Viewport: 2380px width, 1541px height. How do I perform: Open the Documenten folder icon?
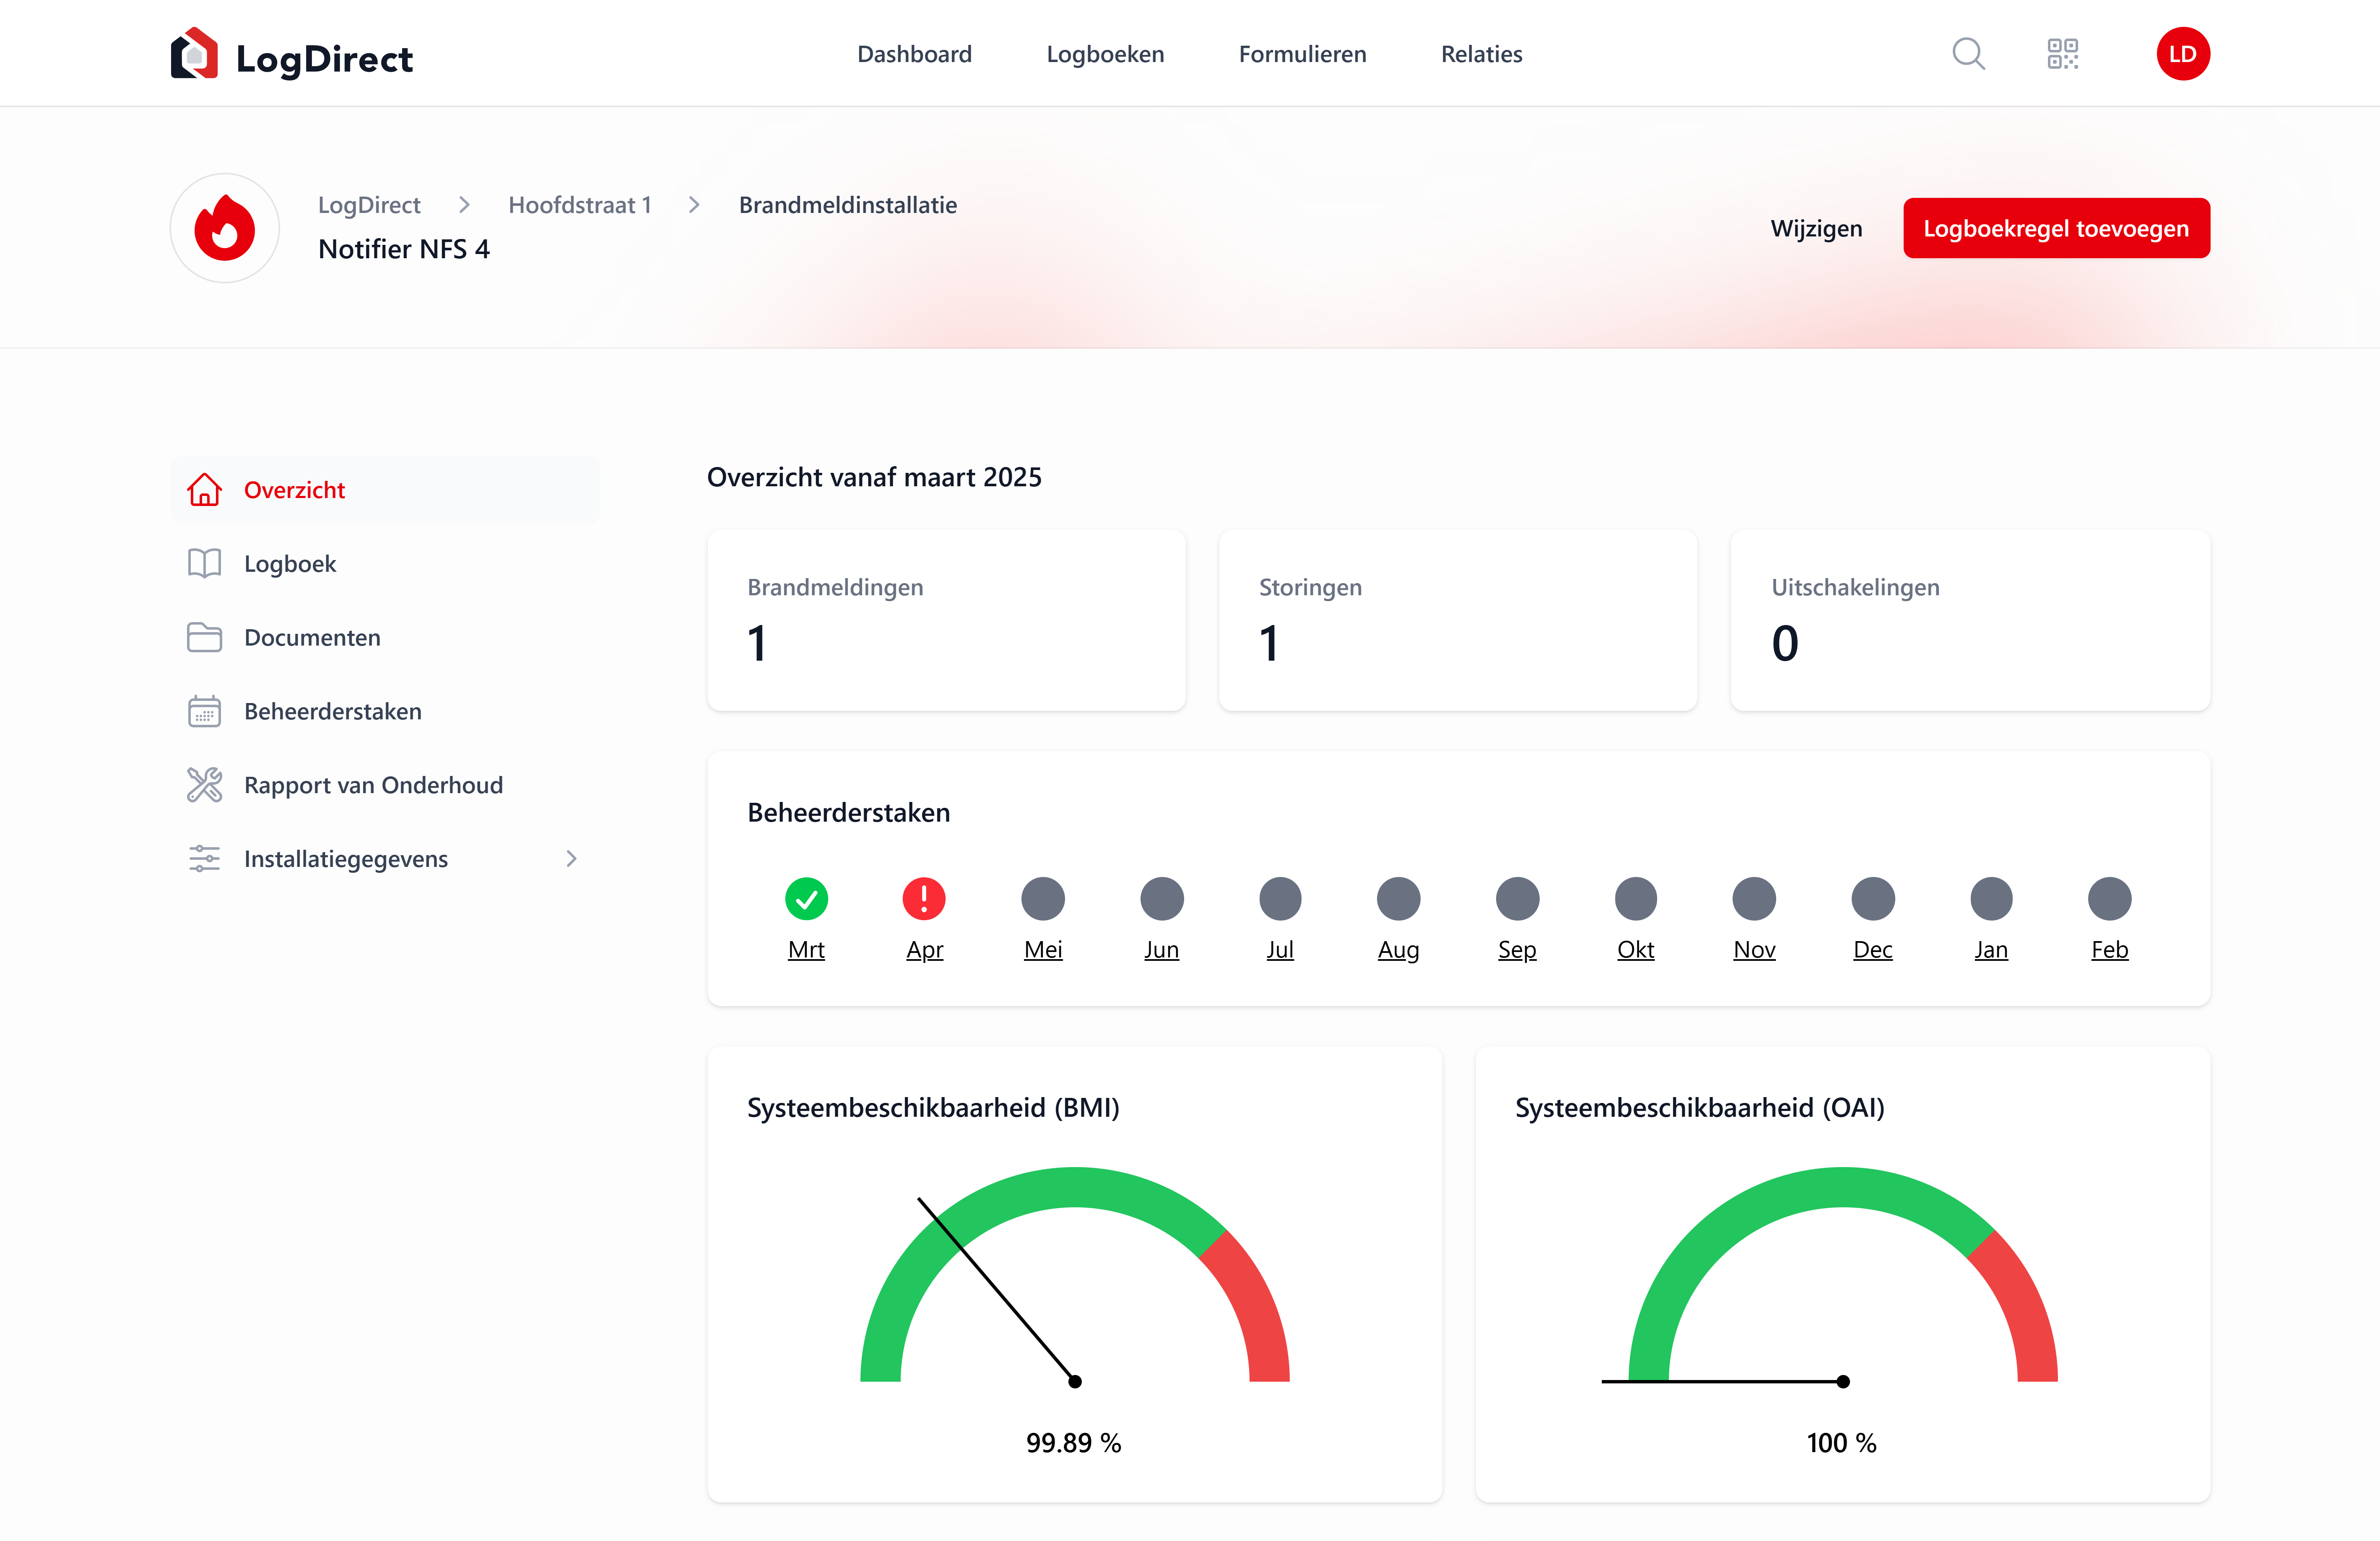click(x=204, y=637)
